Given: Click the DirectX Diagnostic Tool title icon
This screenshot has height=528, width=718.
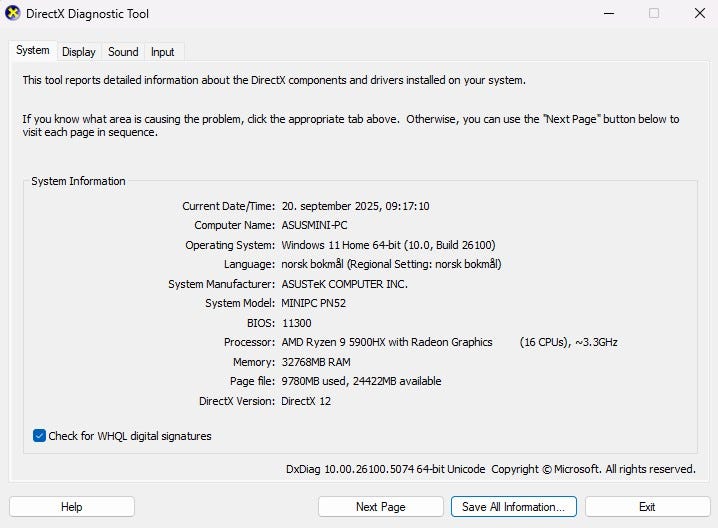Looking at the screenshot, I should point(13,13).
